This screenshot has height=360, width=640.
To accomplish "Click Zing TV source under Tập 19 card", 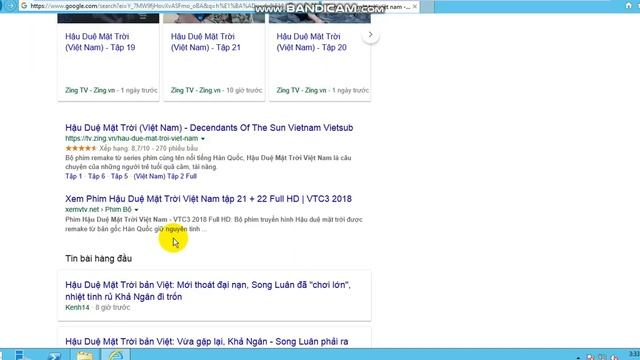I will pos(90,90).
